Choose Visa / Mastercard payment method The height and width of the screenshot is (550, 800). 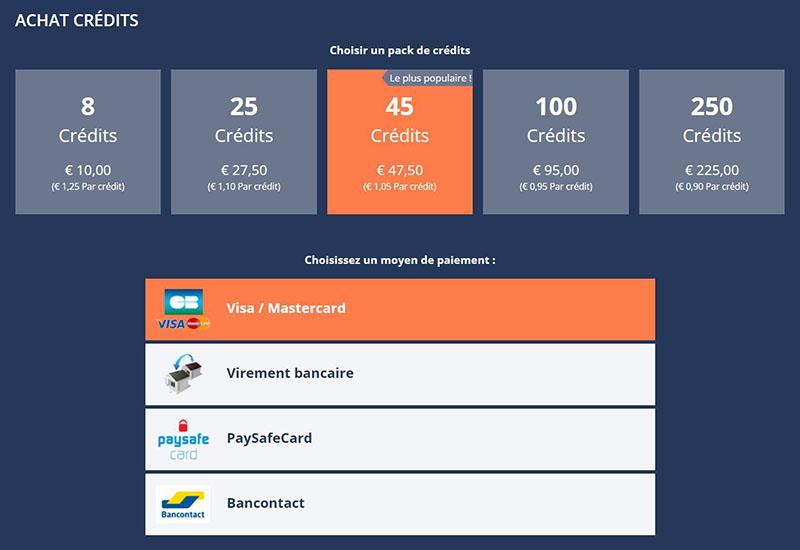pyautogui.click(x=400, y=309)
